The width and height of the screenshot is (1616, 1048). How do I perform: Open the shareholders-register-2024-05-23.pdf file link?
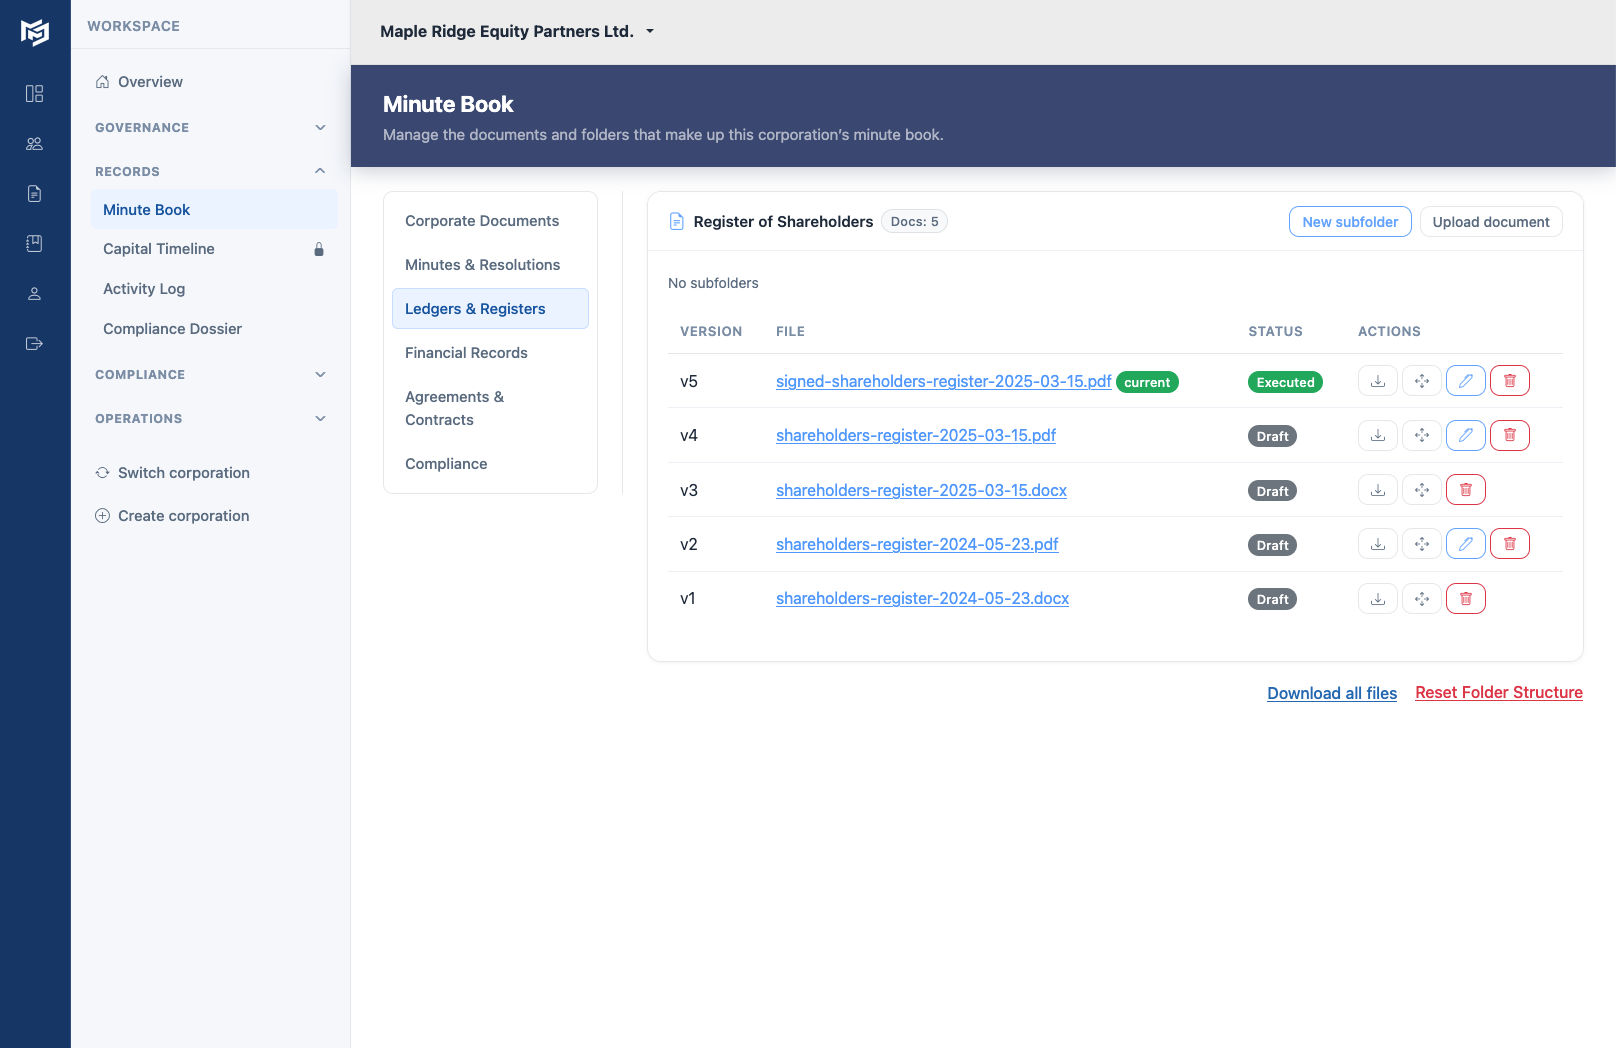pyautogui.click(x=916, y=545)
